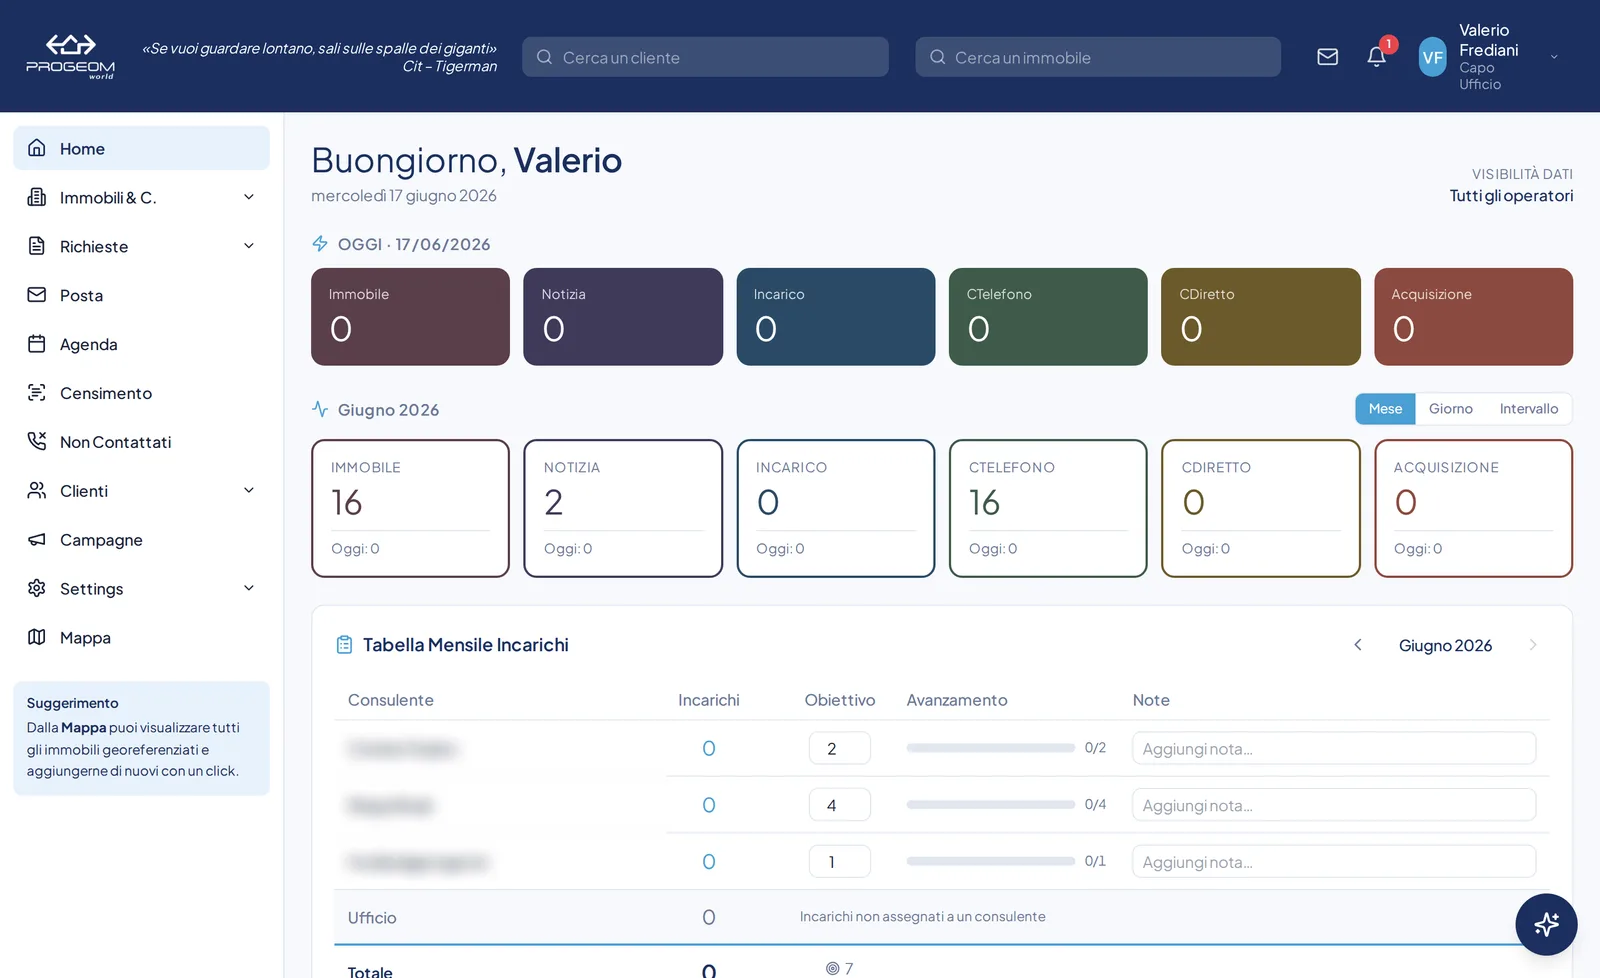1600x978 pixels.
Task: Click the VF user avatar
Action: tap(1433, 57)
